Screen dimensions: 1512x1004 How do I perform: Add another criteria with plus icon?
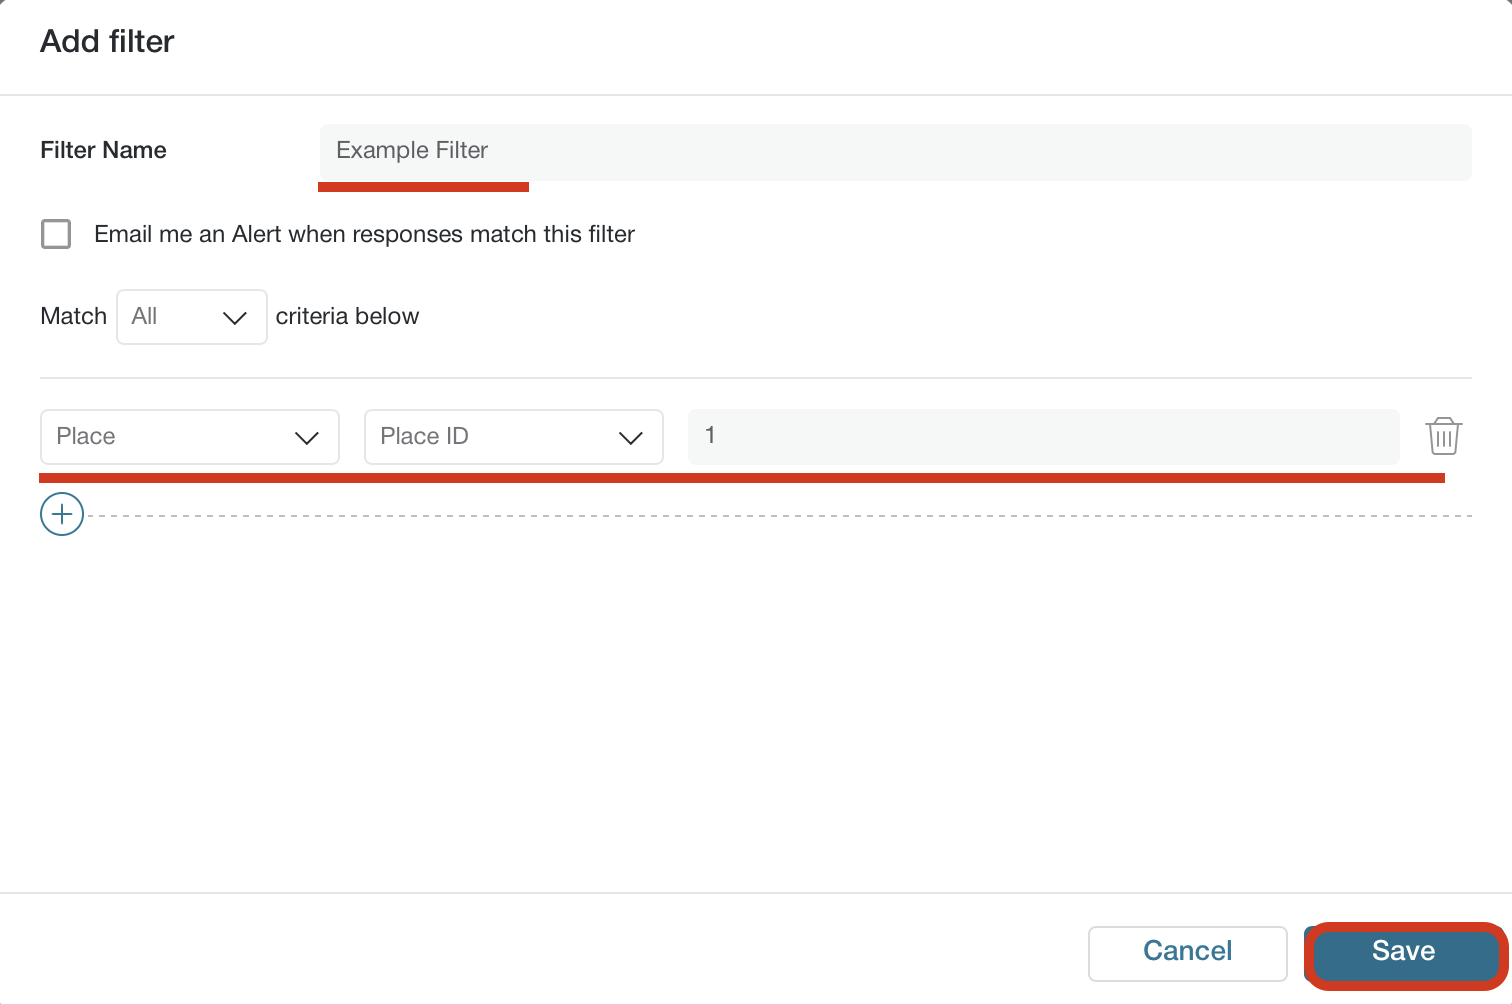tap(62, 514)
